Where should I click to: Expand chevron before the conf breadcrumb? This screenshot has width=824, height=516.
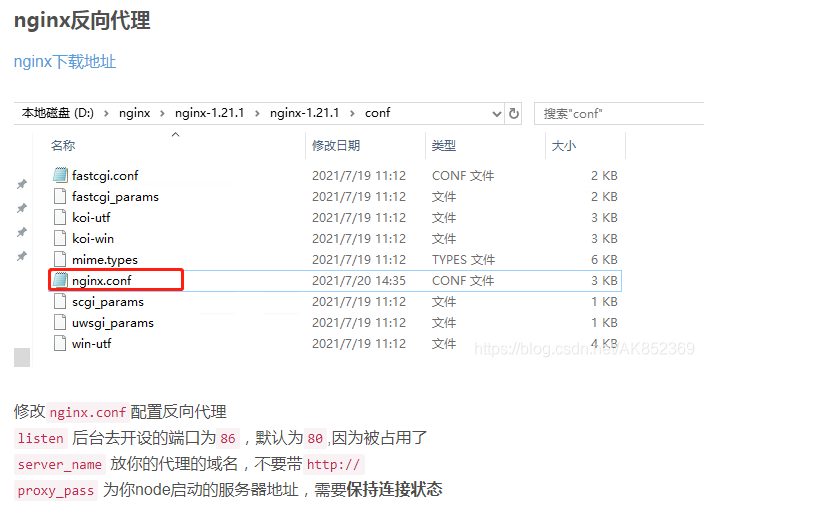352,113
